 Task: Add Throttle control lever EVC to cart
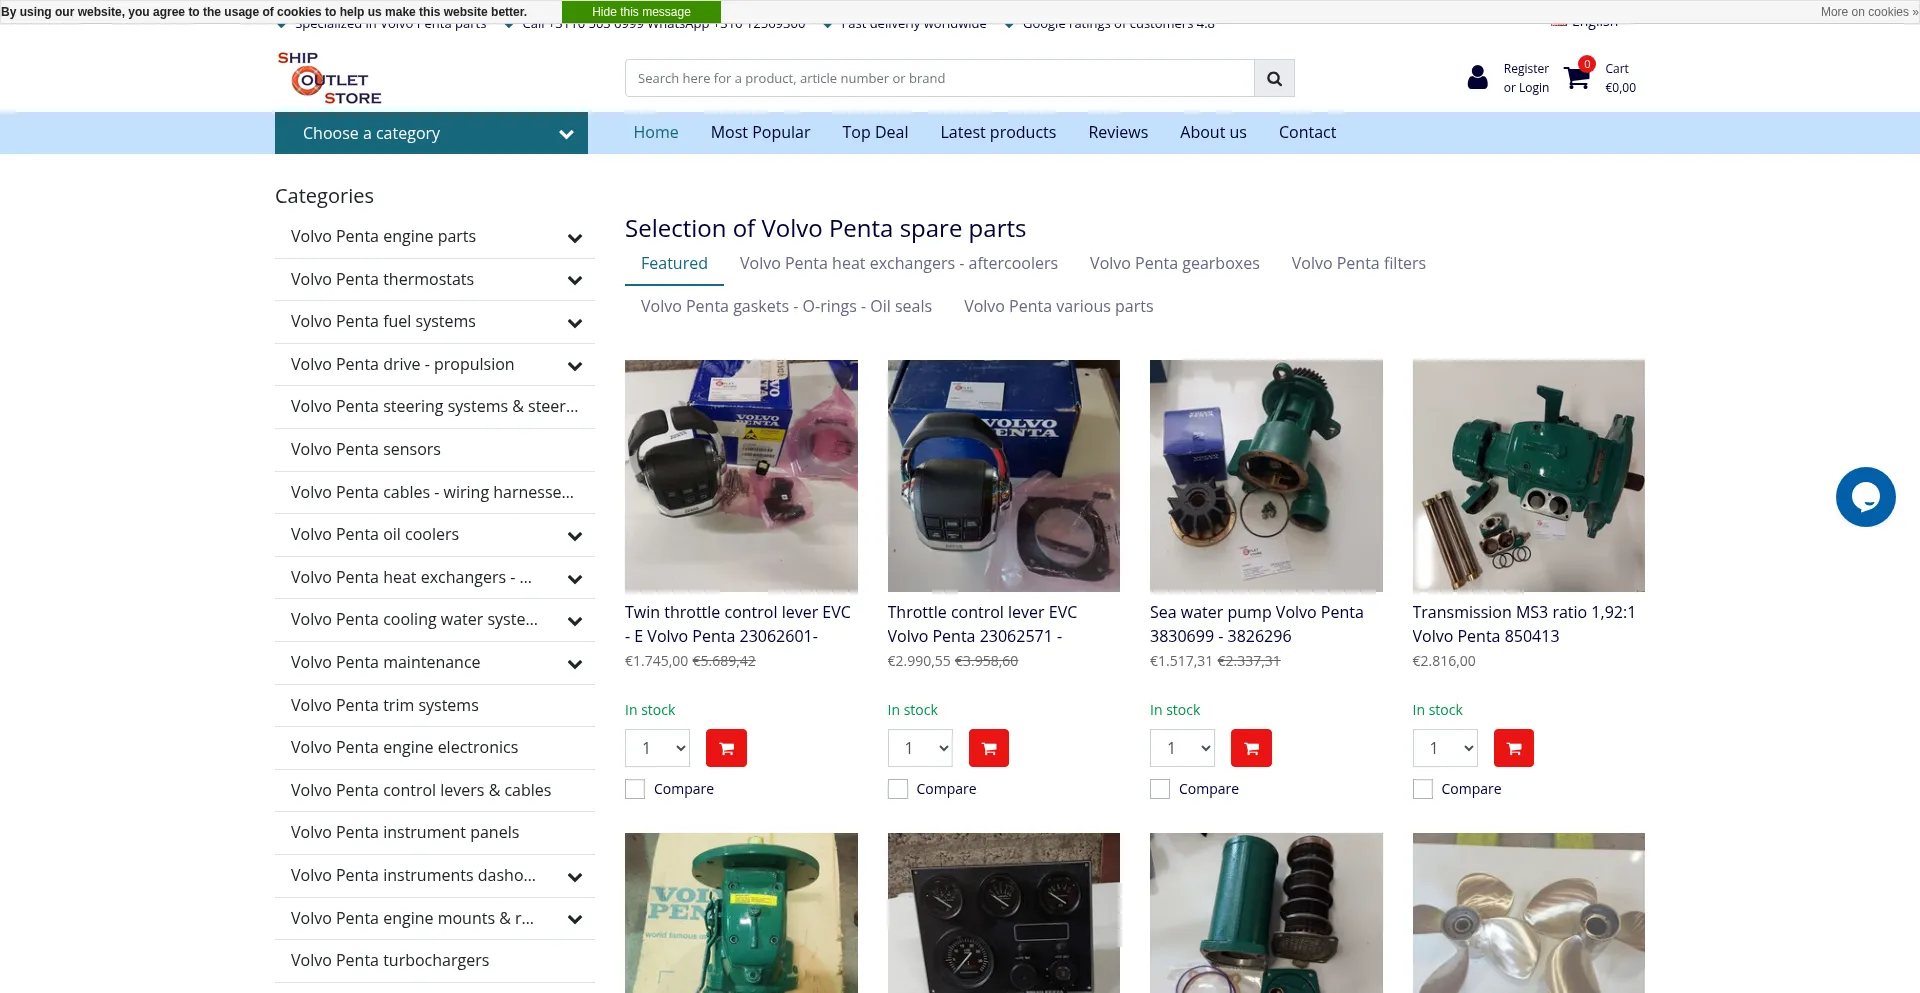(x=989, y=748)
